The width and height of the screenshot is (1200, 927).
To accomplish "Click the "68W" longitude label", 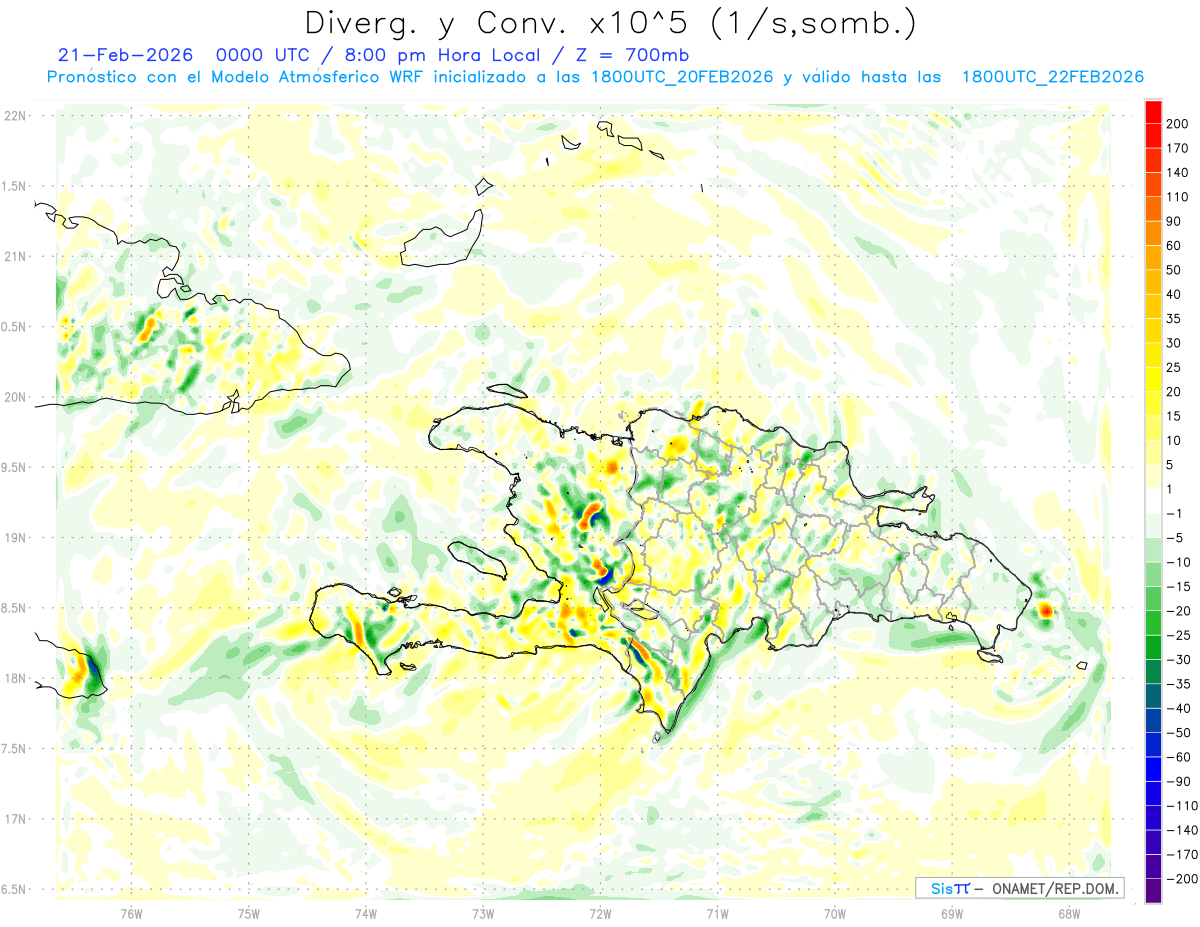I will coord(1069,912).
